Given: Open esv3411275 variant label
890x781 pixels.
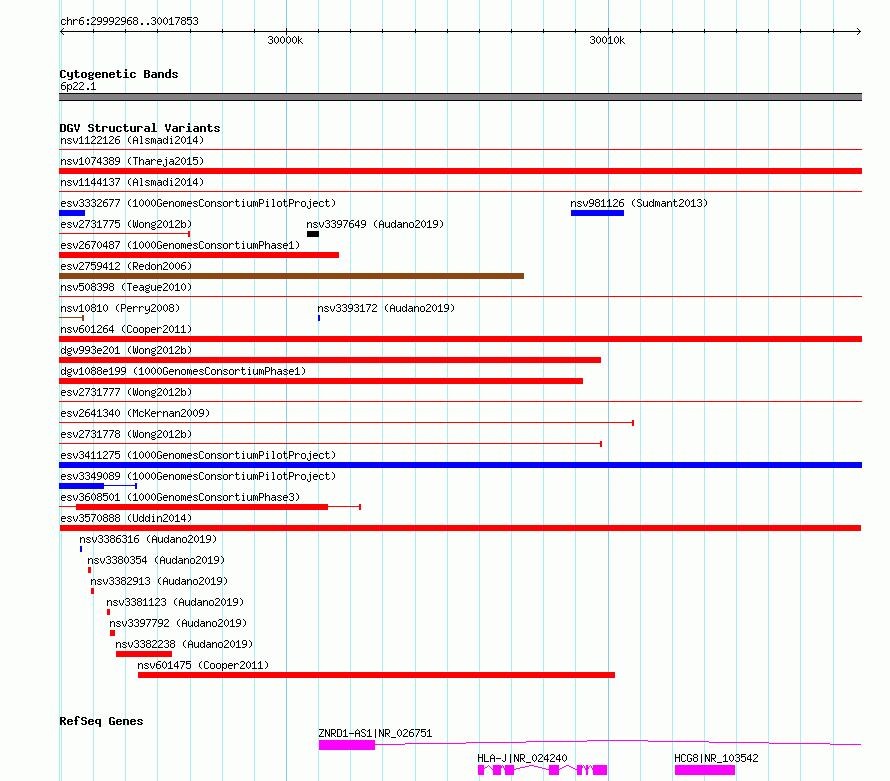Looking at the screenshot, I should (x=198, y=455).
